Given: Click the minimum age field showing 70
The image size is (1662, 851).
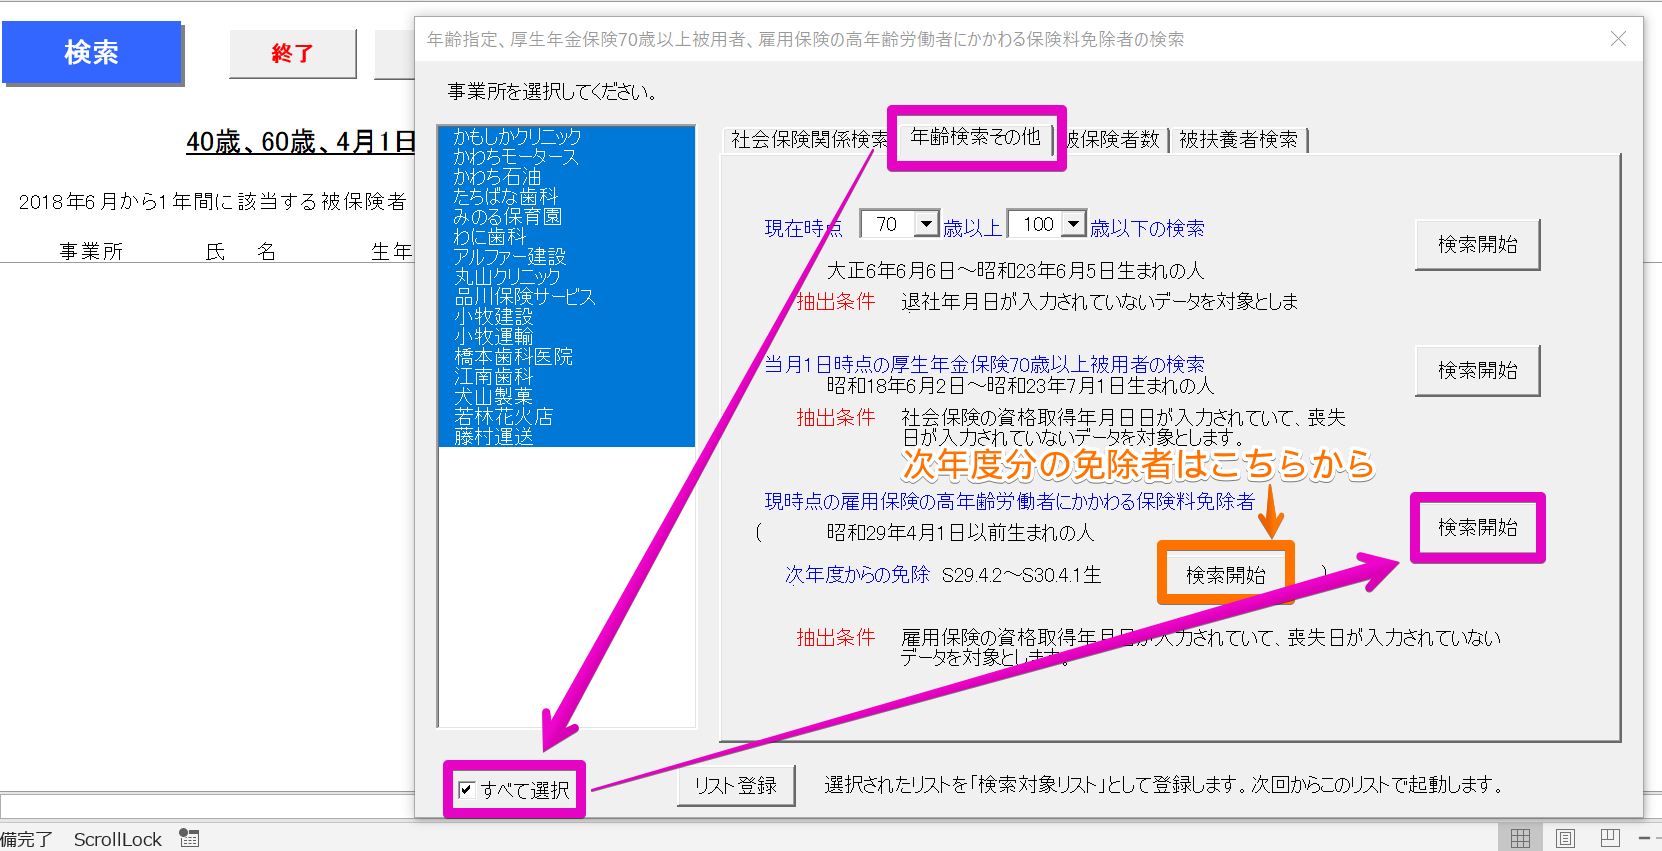Looking at the screenshot, I should 888,224.
